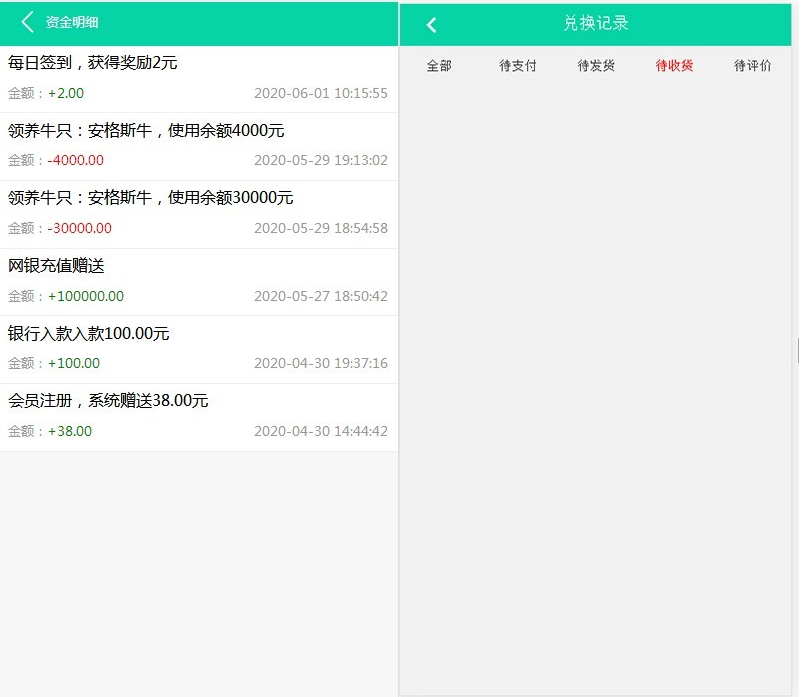Show the 待评价 orders tab

coord(752,66)
